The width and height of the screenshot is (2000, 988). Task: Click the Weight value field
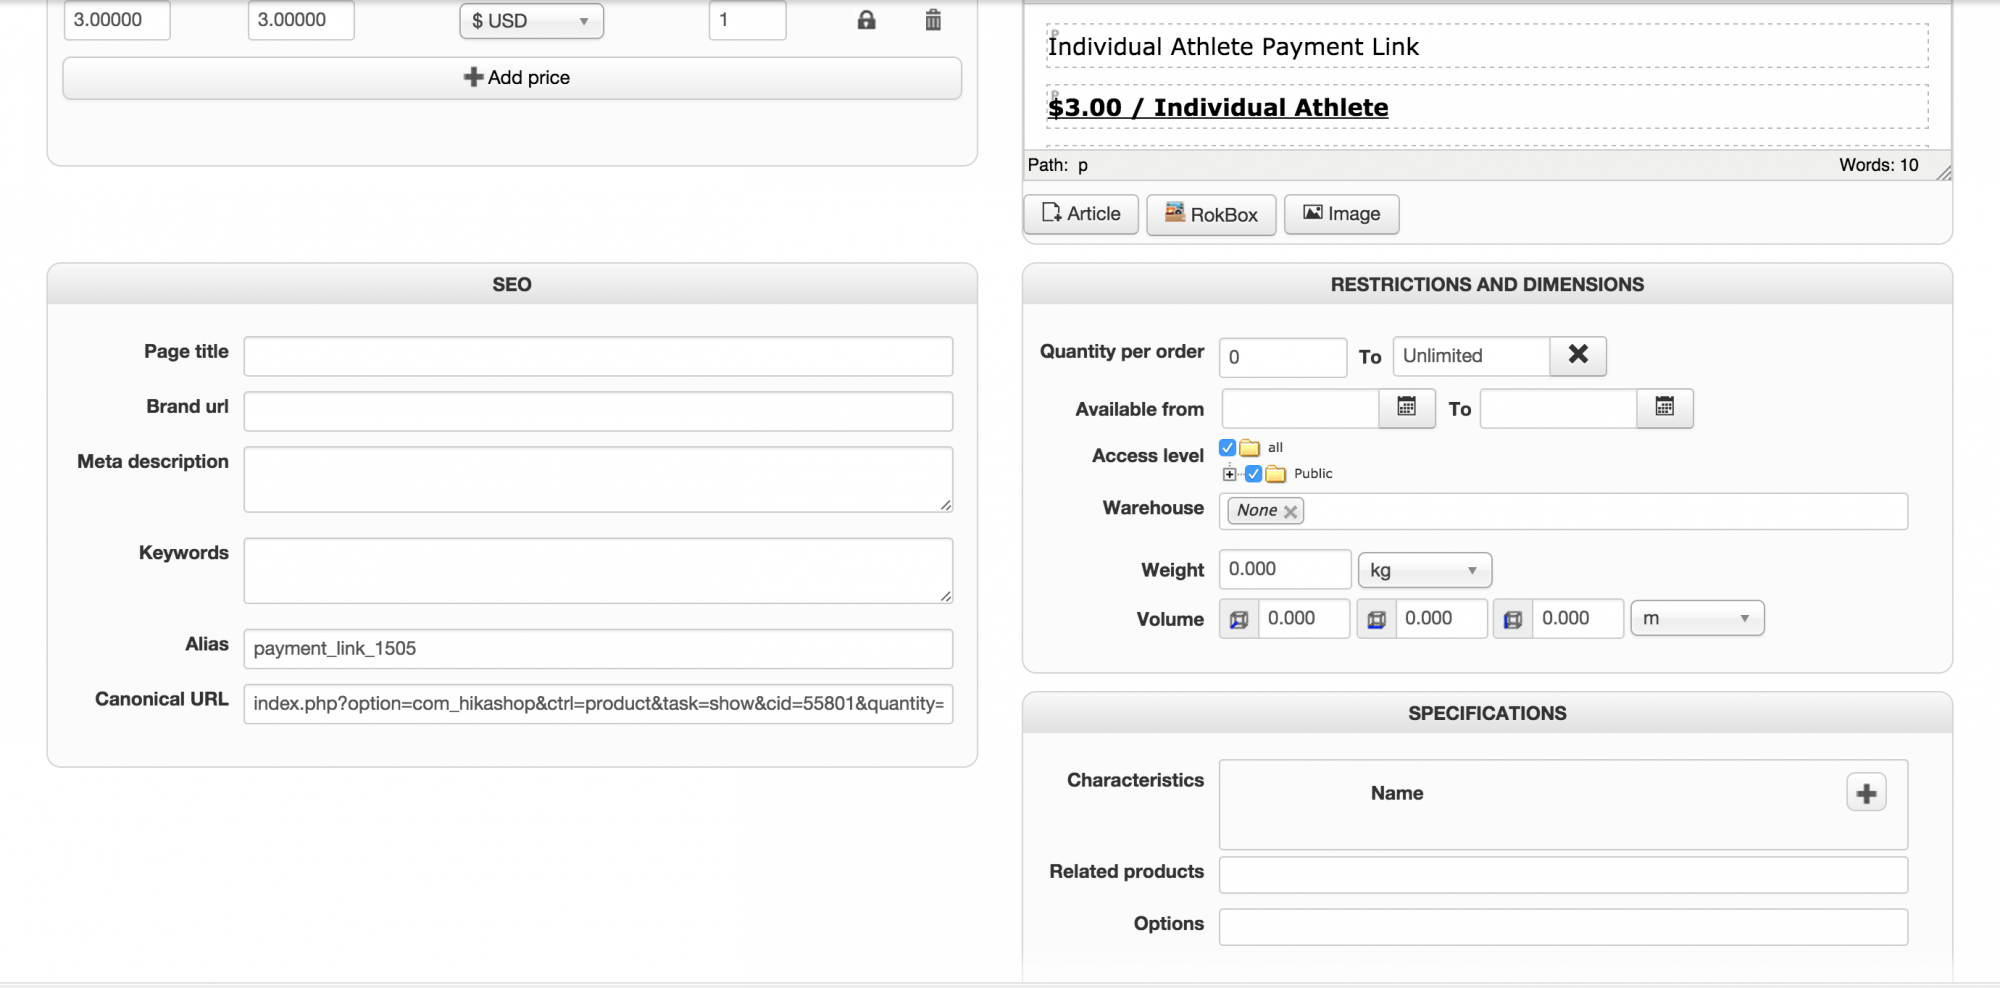pyautogui.click(x=1285, y=569)
